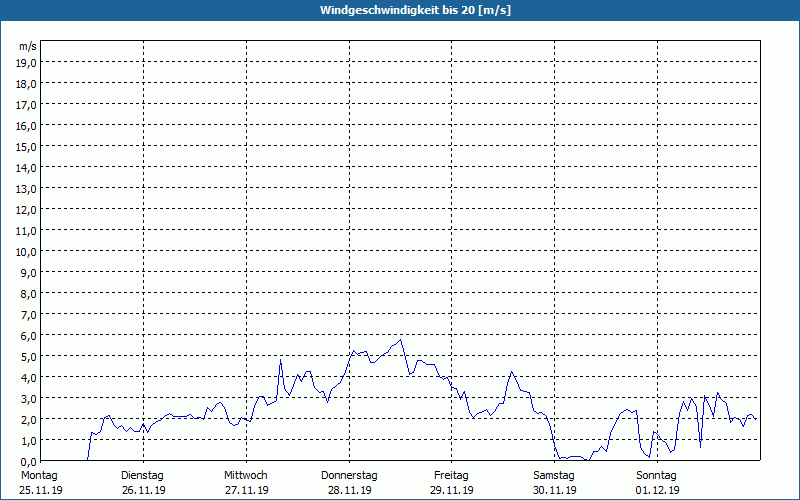Click the '12,0' y-axis label

pyautogui.click(x=27, y=210)
